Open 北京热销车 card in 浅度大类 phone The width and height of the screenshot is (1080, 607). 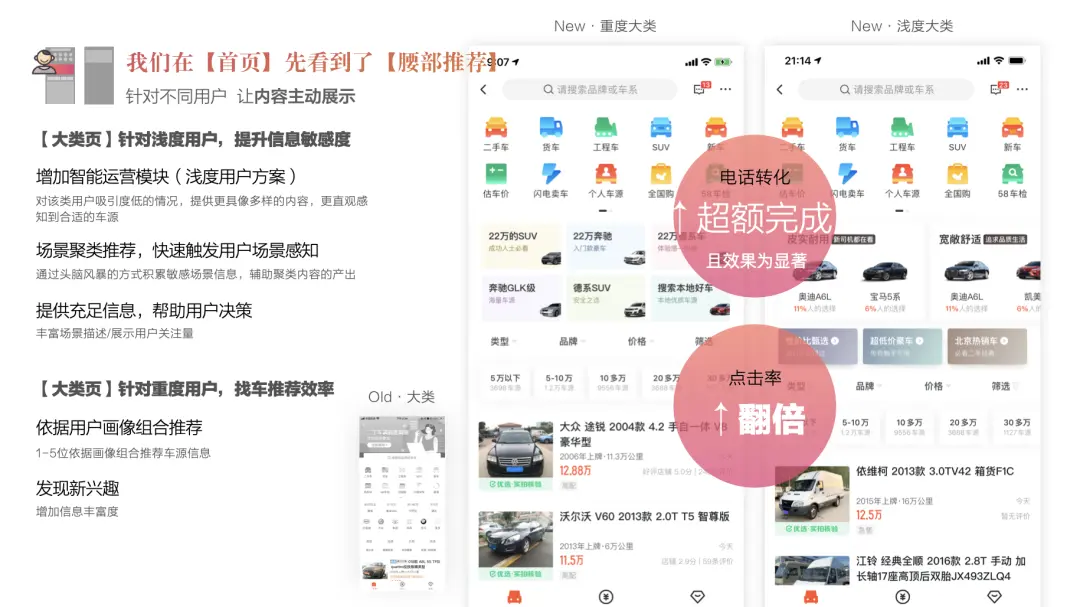click(x=987, y=346)
